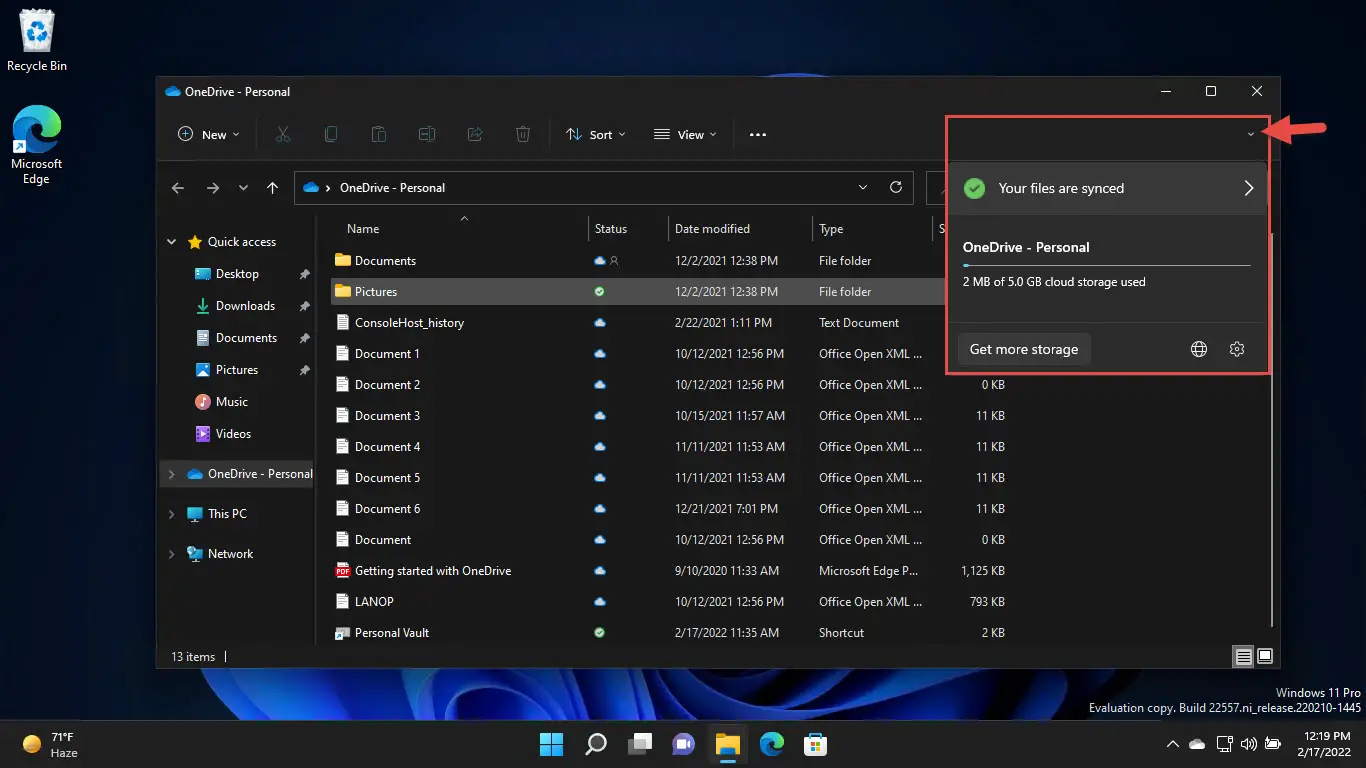Select File Explorer on the taskbar
1366x768 pixels.
tap(728, 744)
